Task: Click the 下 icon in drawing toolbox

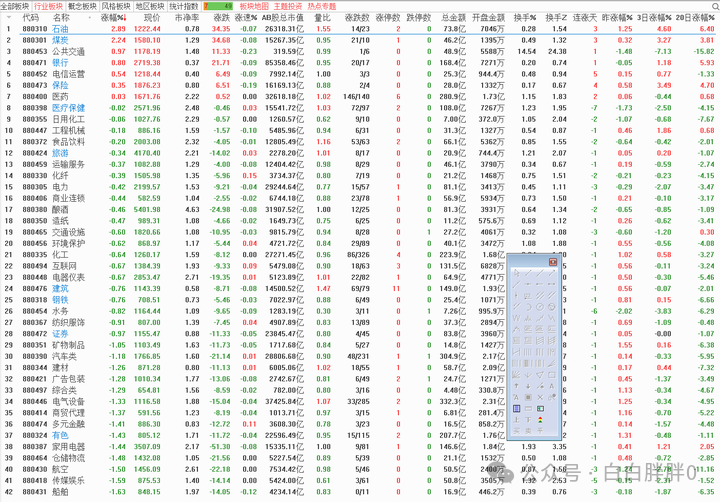Action: pyautogui.click(x=528, y=420)
